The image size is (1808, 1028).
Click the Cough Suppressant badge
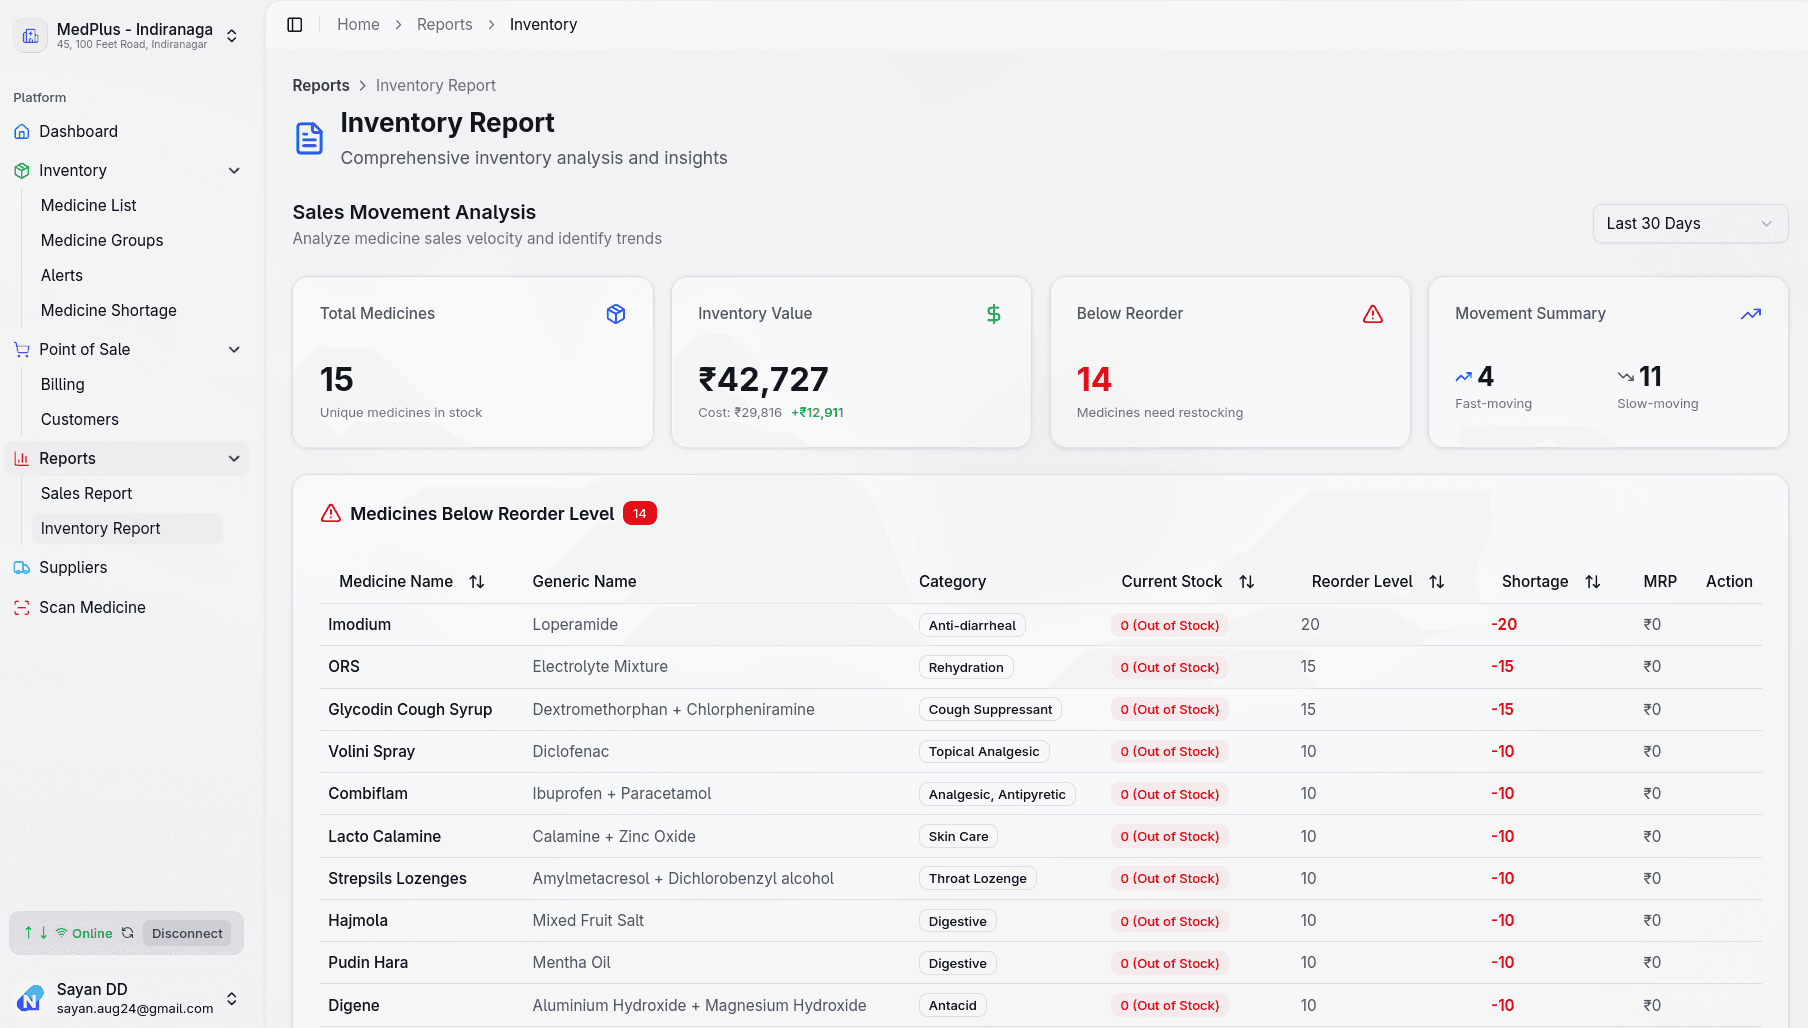tap(990, 709)
